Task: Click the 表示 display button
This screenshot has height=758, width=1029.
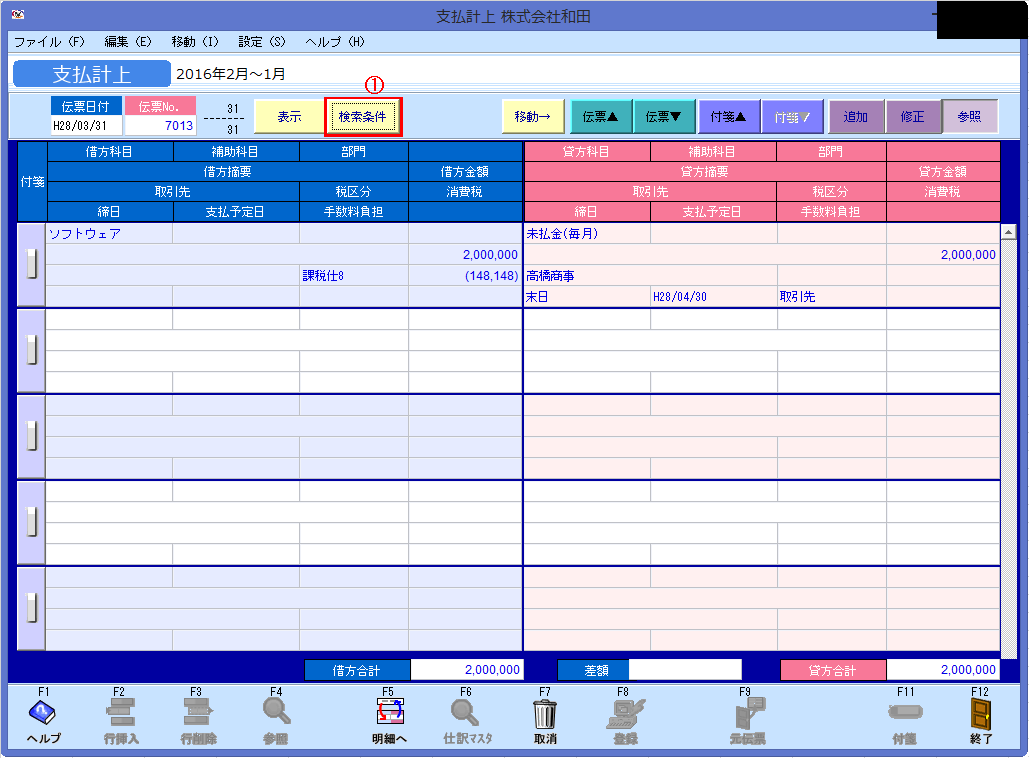Action: (287, 116)
